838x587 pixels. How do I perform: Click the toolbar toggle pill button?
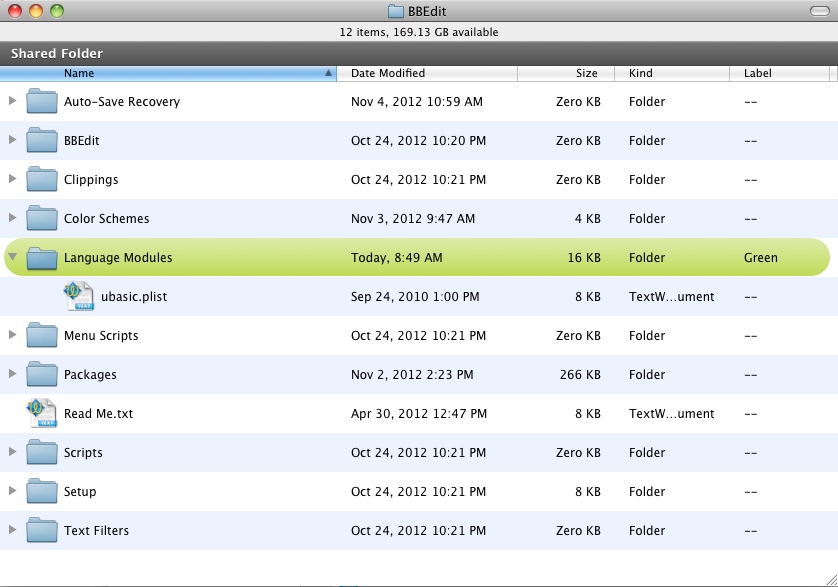pyautogui.click(x=819, y=11)
